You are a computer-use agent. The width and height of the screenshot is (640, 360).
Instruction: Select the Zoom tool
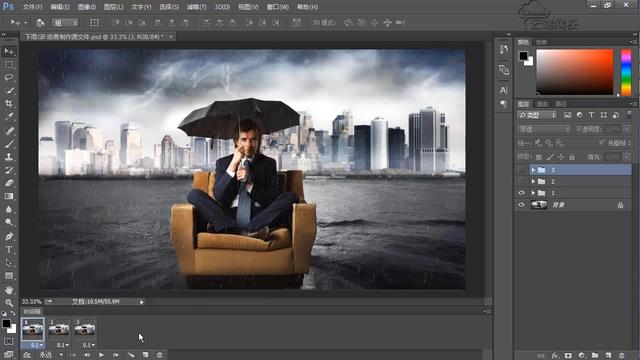[x=9, y=303]
